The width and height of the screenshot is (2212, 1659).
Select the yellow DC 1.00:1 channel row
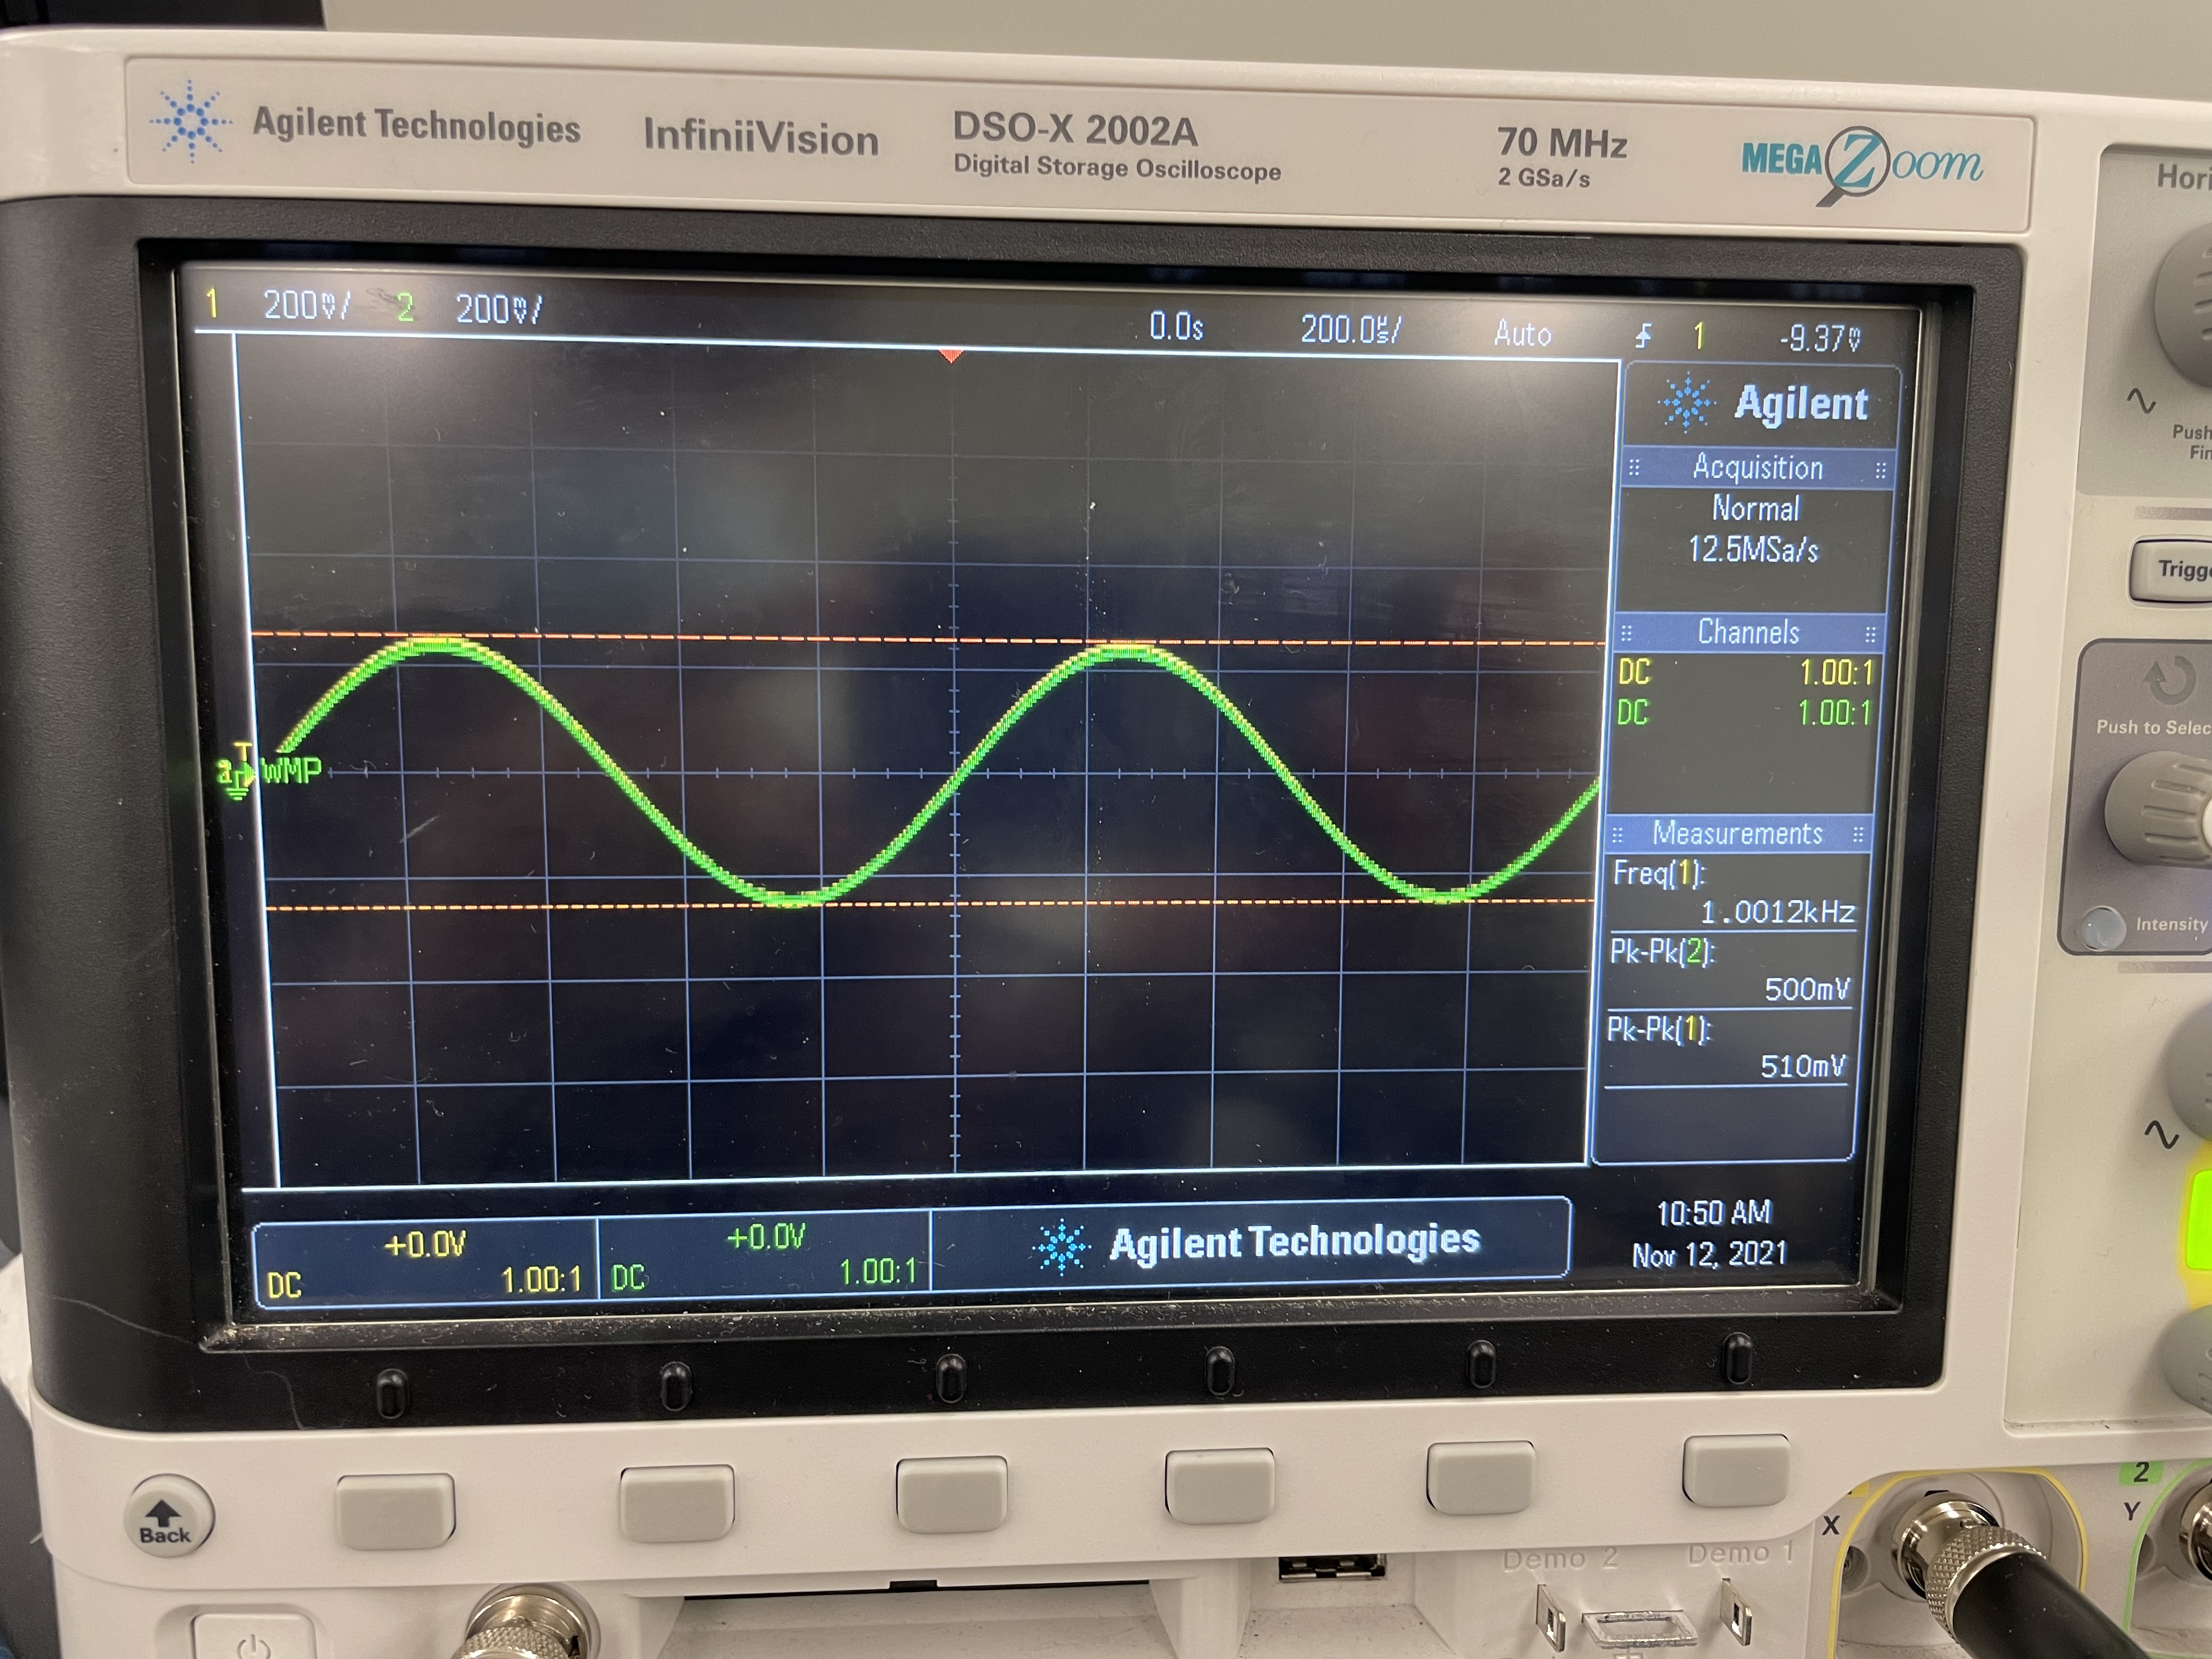coord(1745,672)
